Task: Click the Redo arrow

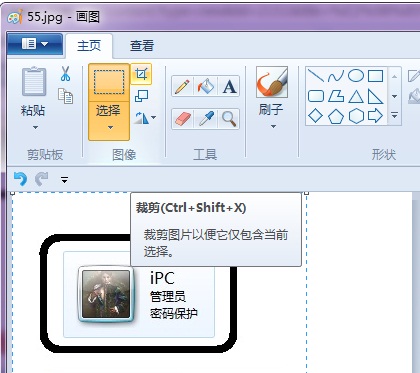Action: [42, 179]
